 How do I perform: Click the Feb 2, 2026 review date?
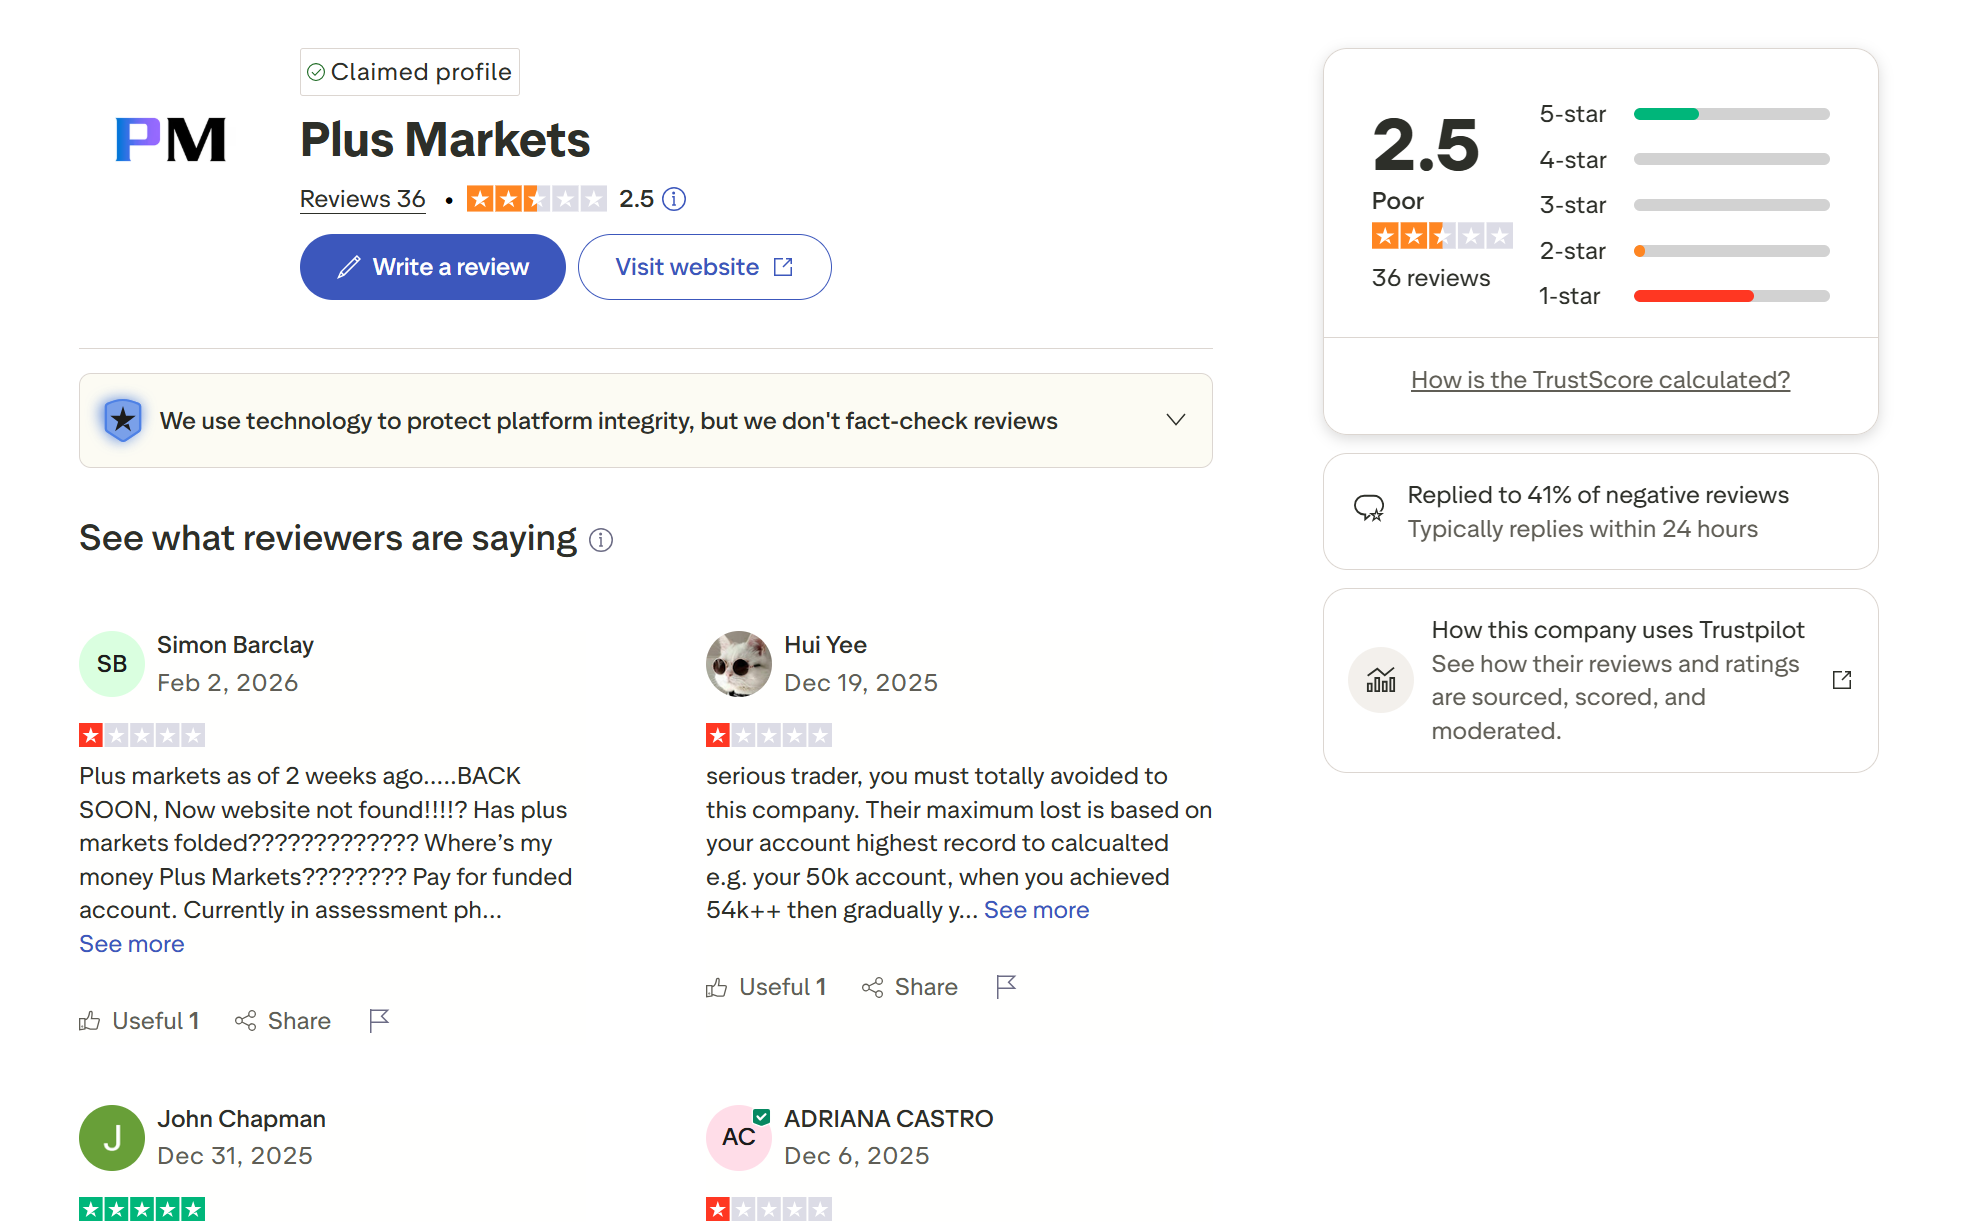pos(228,683)
